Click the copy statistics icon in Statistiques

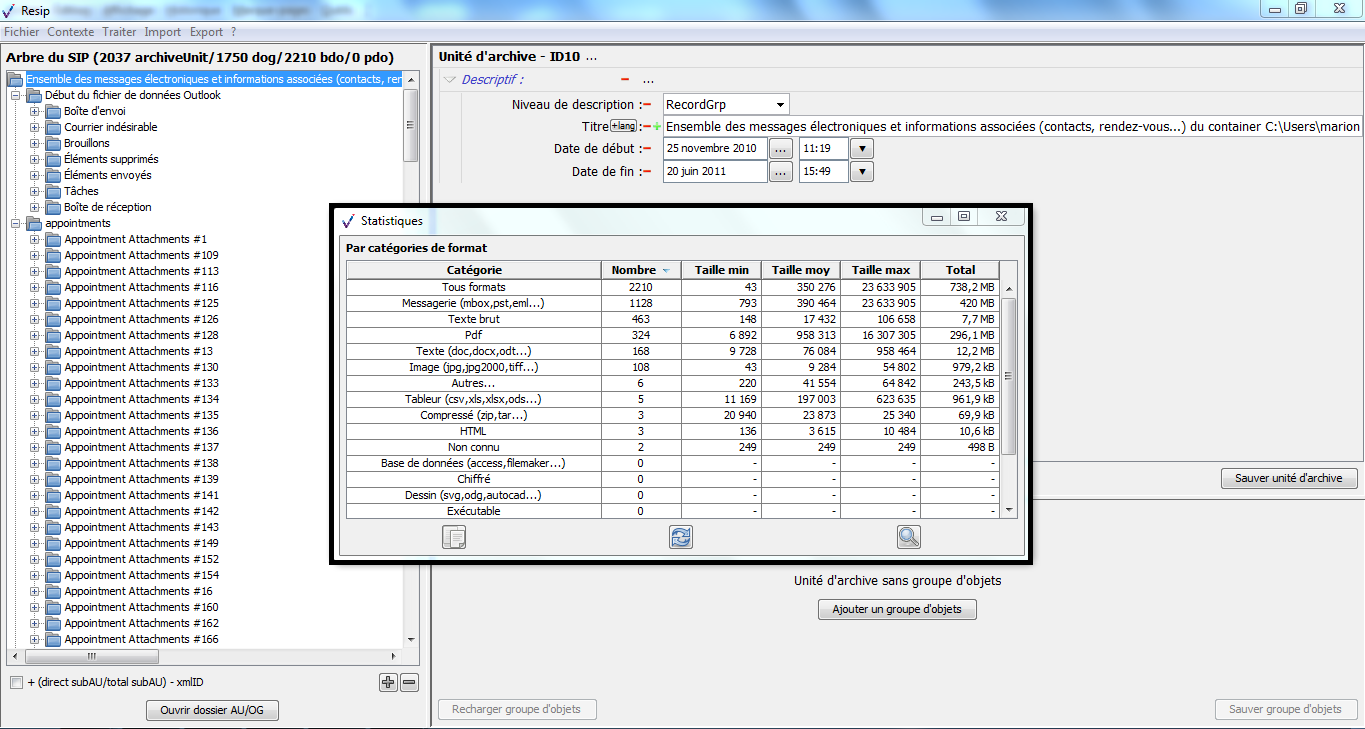pos(454,537)
